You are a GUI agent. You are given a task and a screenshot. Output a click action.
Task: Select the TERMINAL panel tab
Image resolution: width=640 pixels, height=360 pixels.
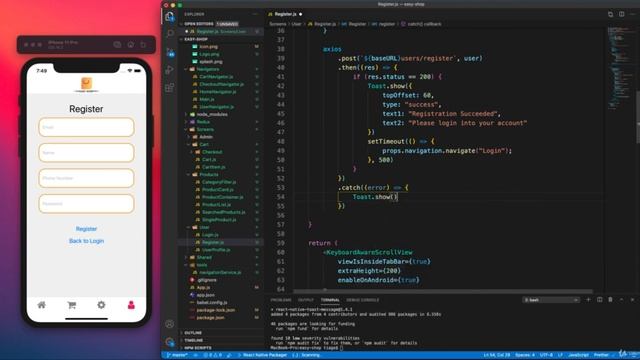pyautogui.click(x=330, y=300)
